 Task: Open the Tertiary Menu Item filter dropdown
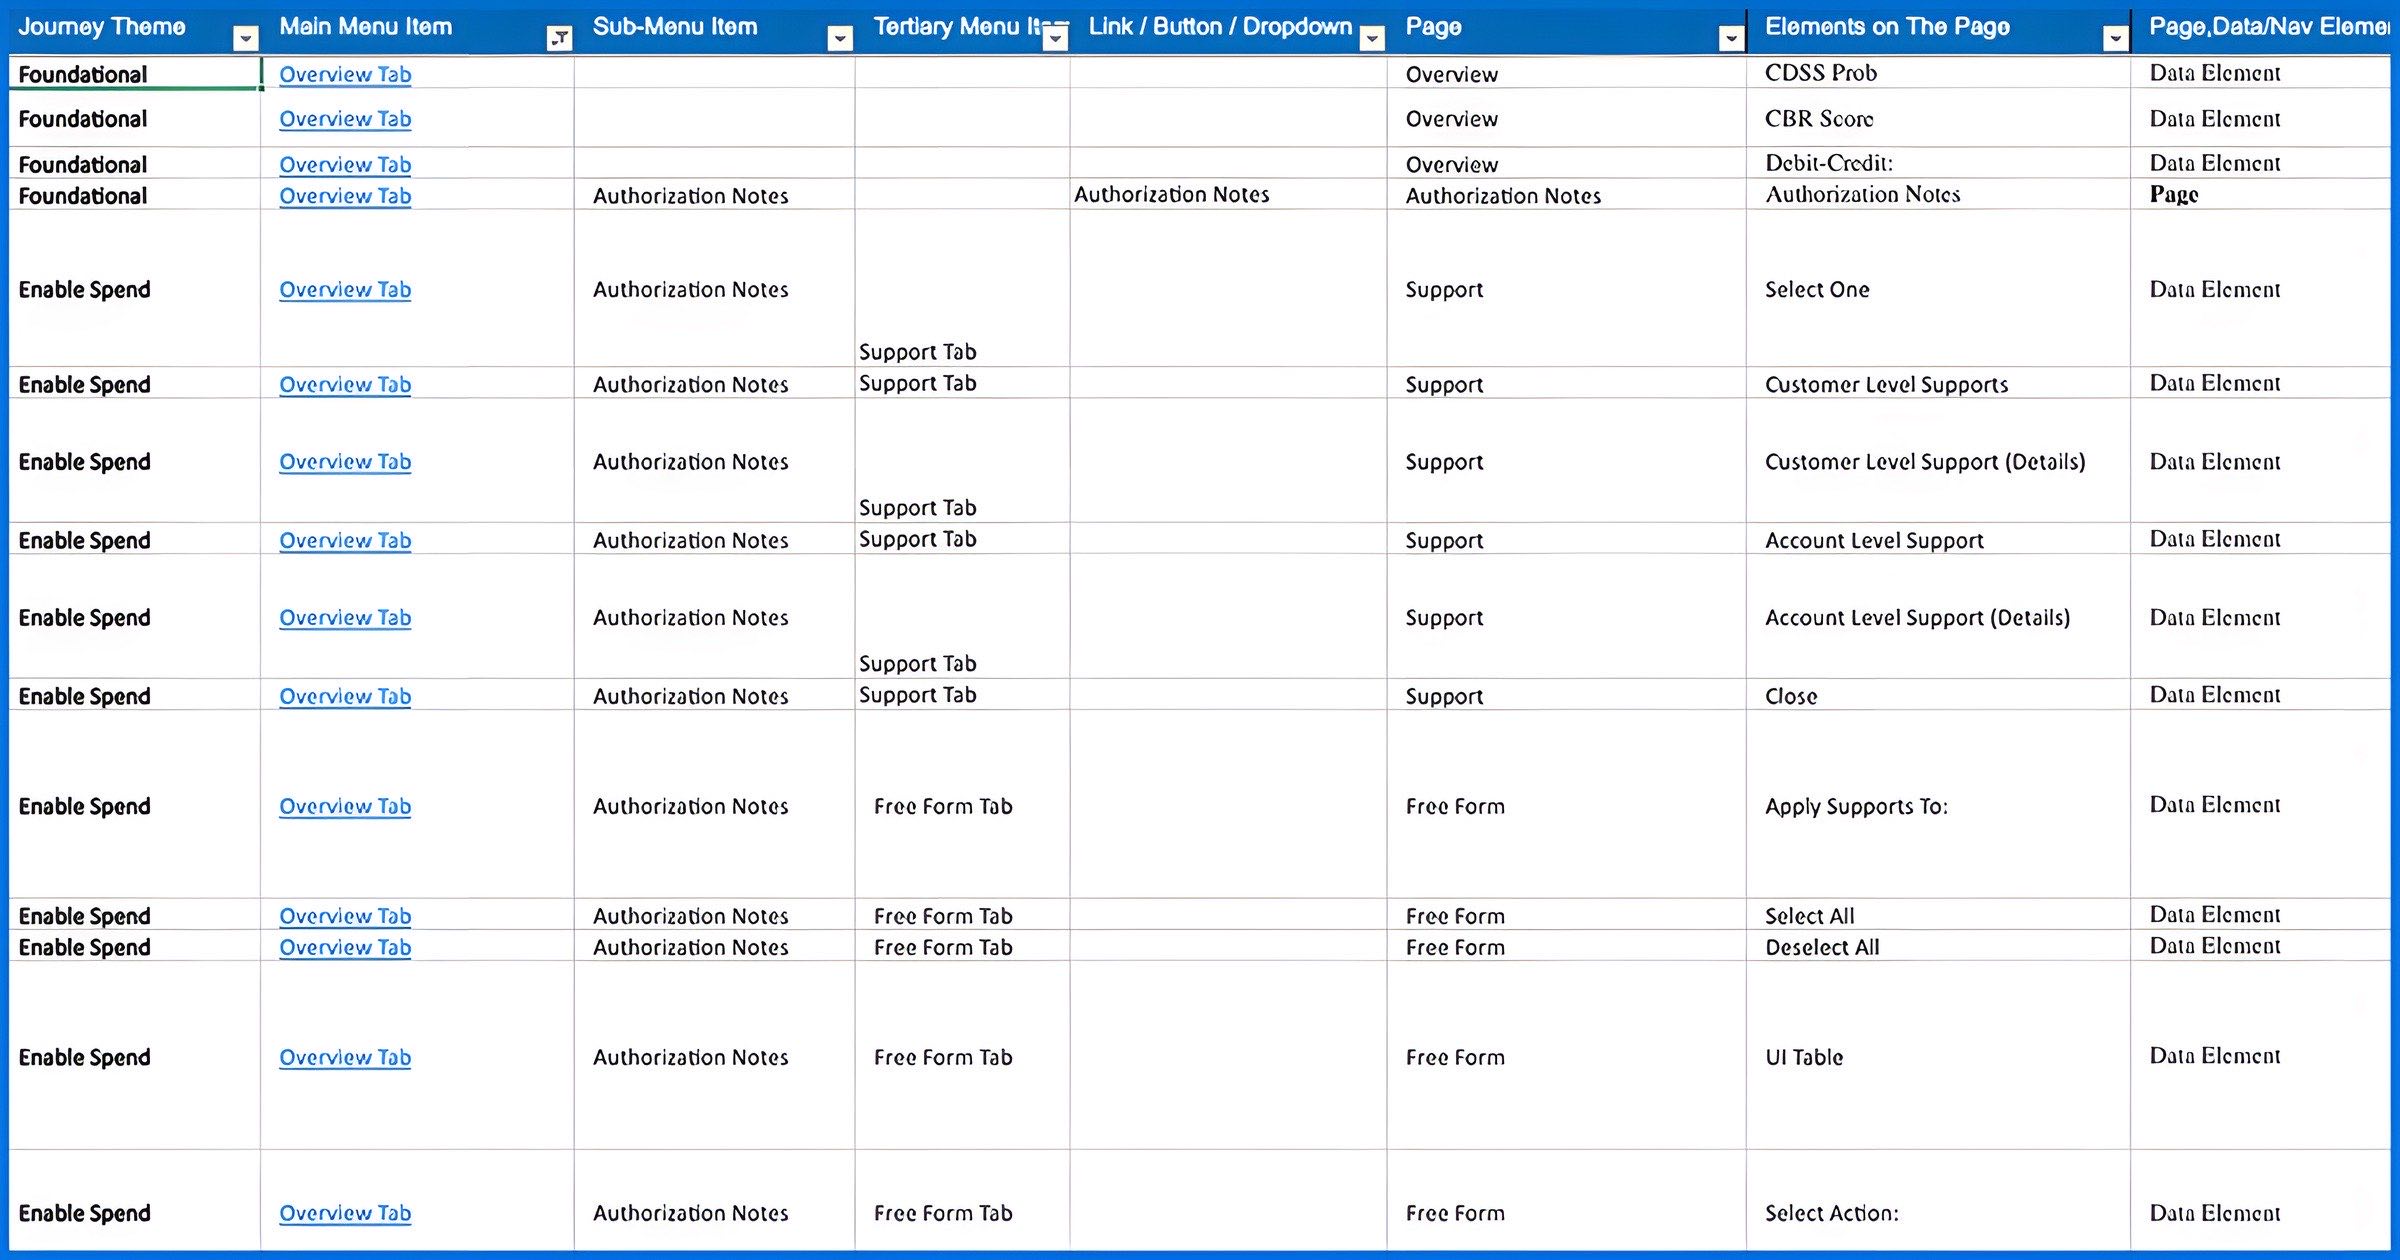[1055, 38]
